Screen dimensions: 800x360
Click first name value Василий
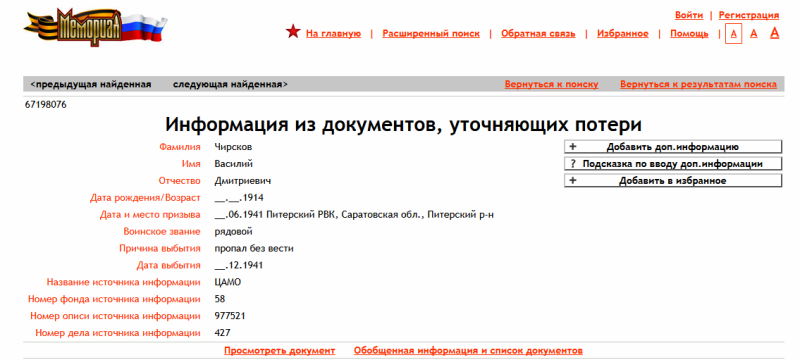coord(234,164)
